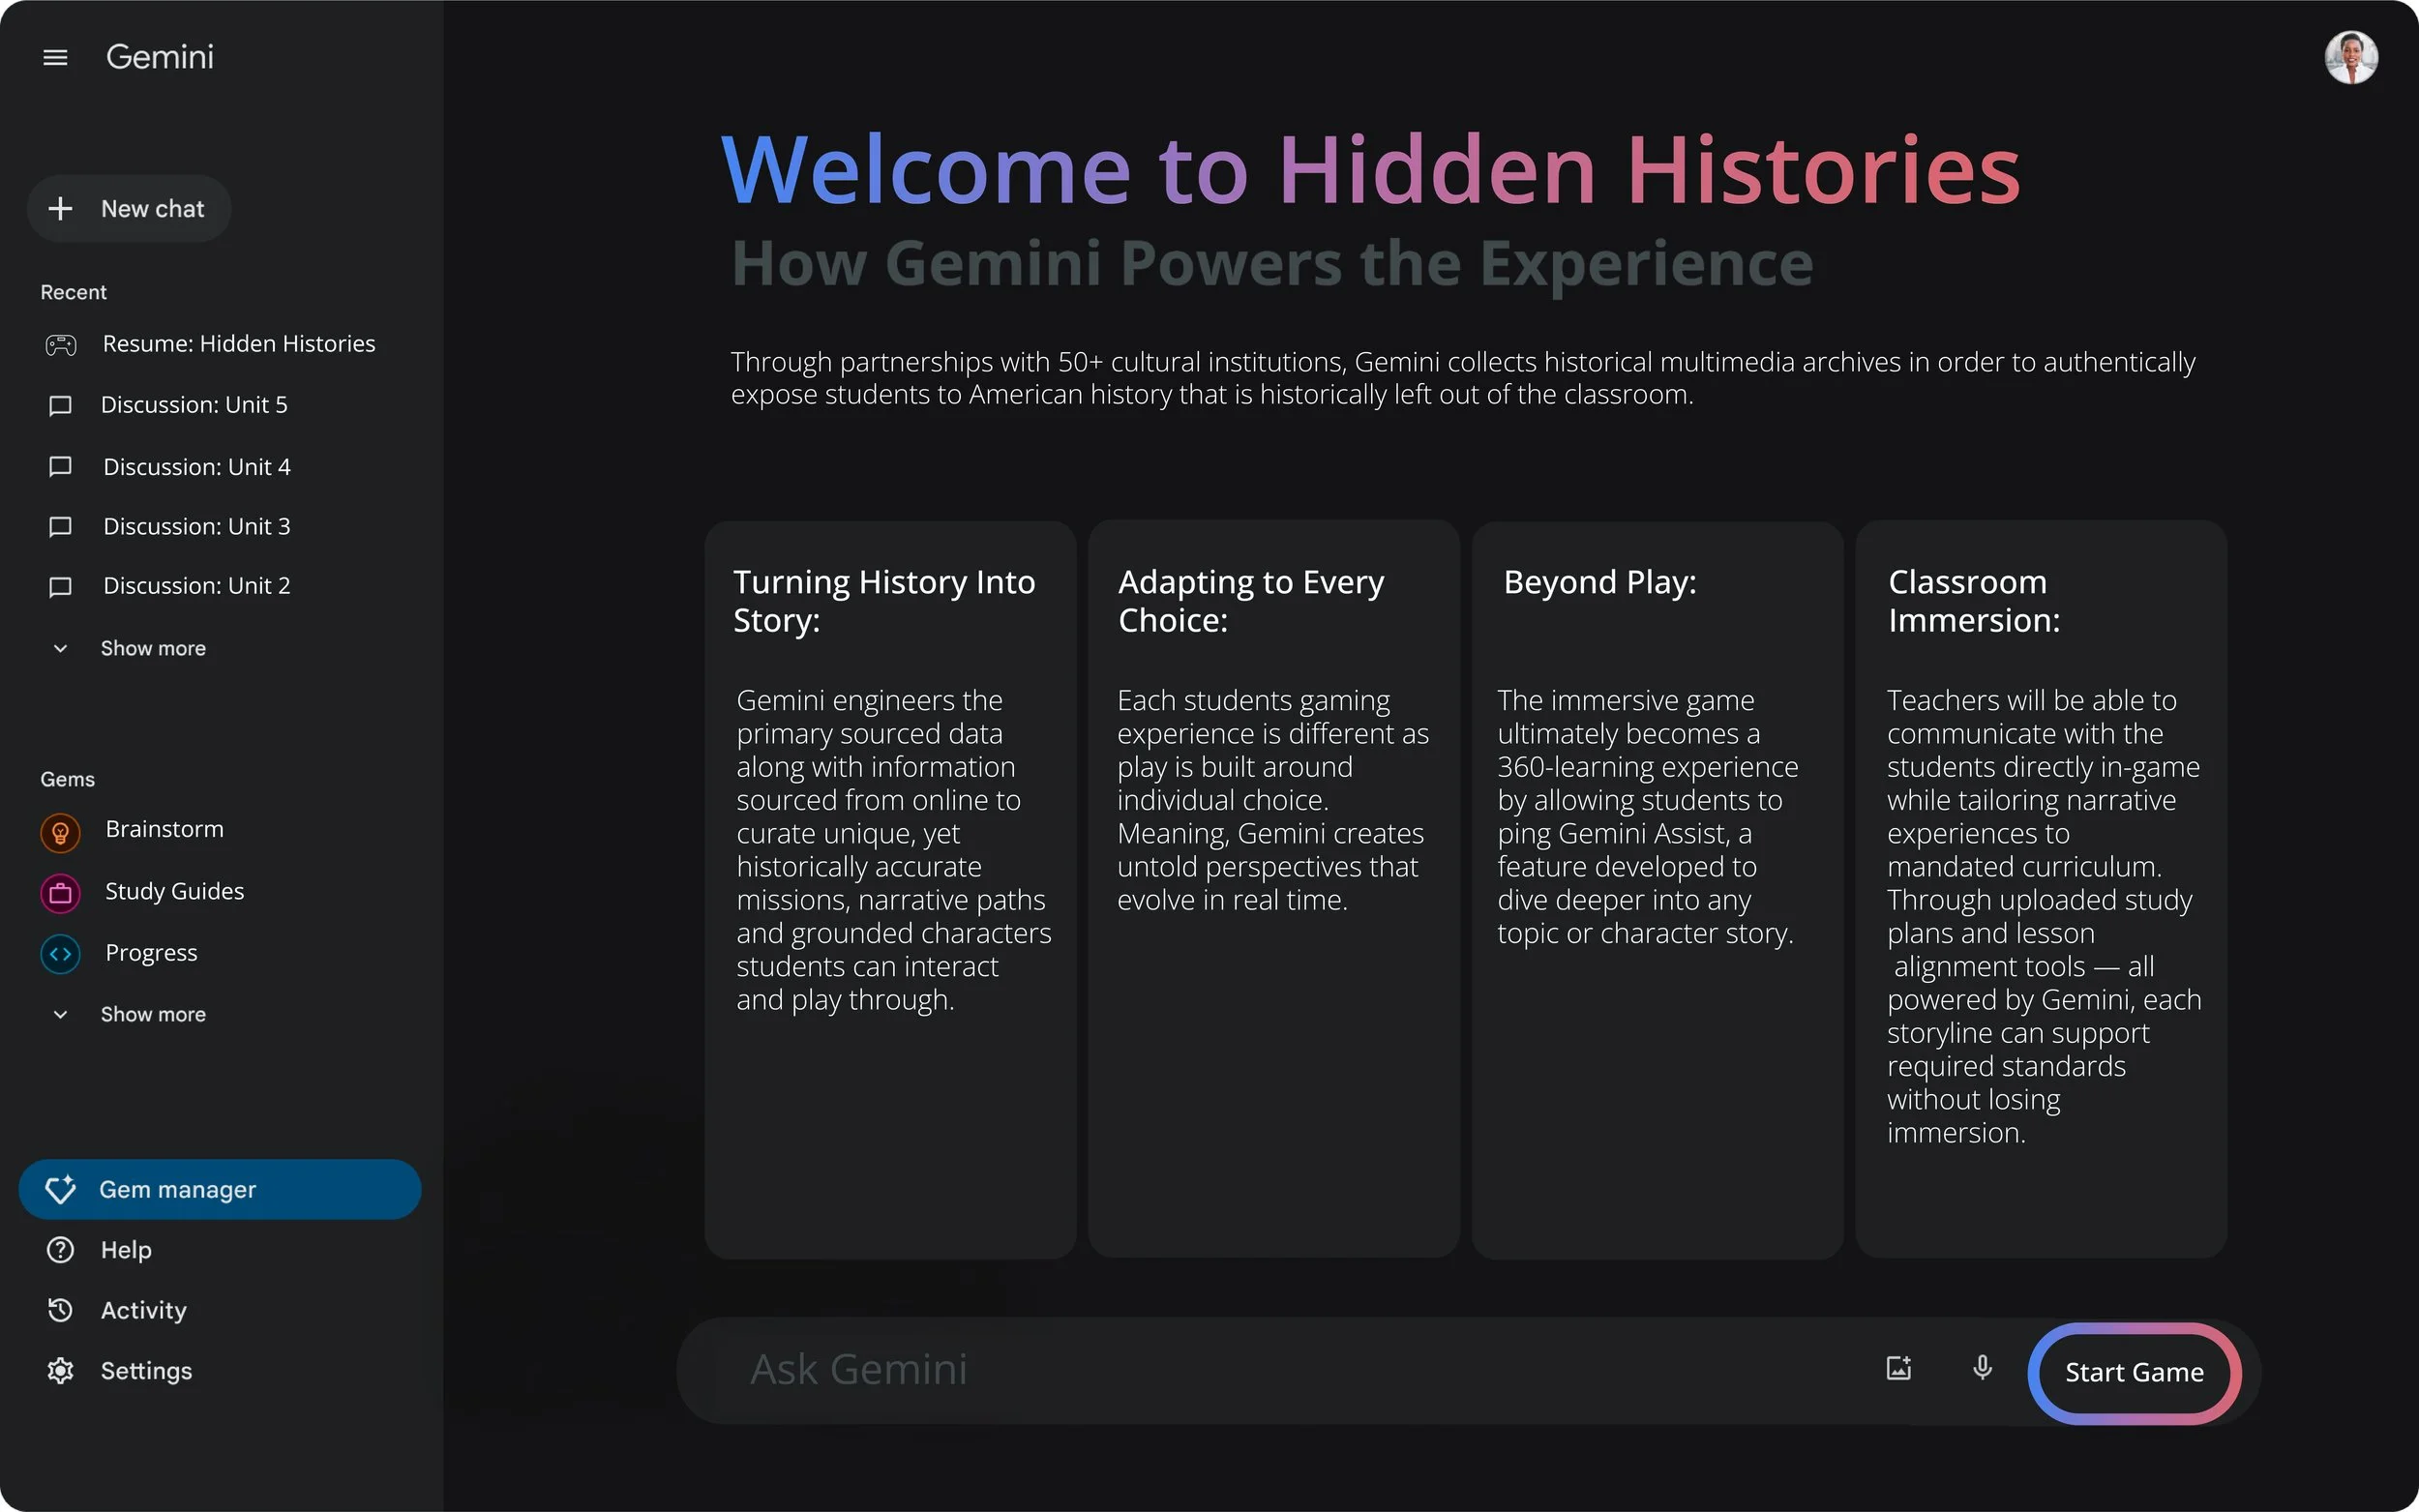Click the blue Progress code icon
The width and height of the screenshot is (2419, 1512).
[60, 954]
